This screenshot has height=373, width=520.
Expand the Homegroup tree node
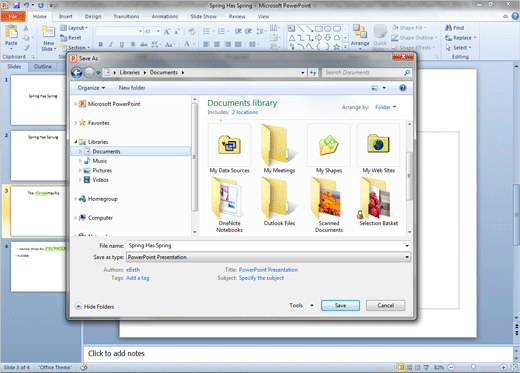76,199
